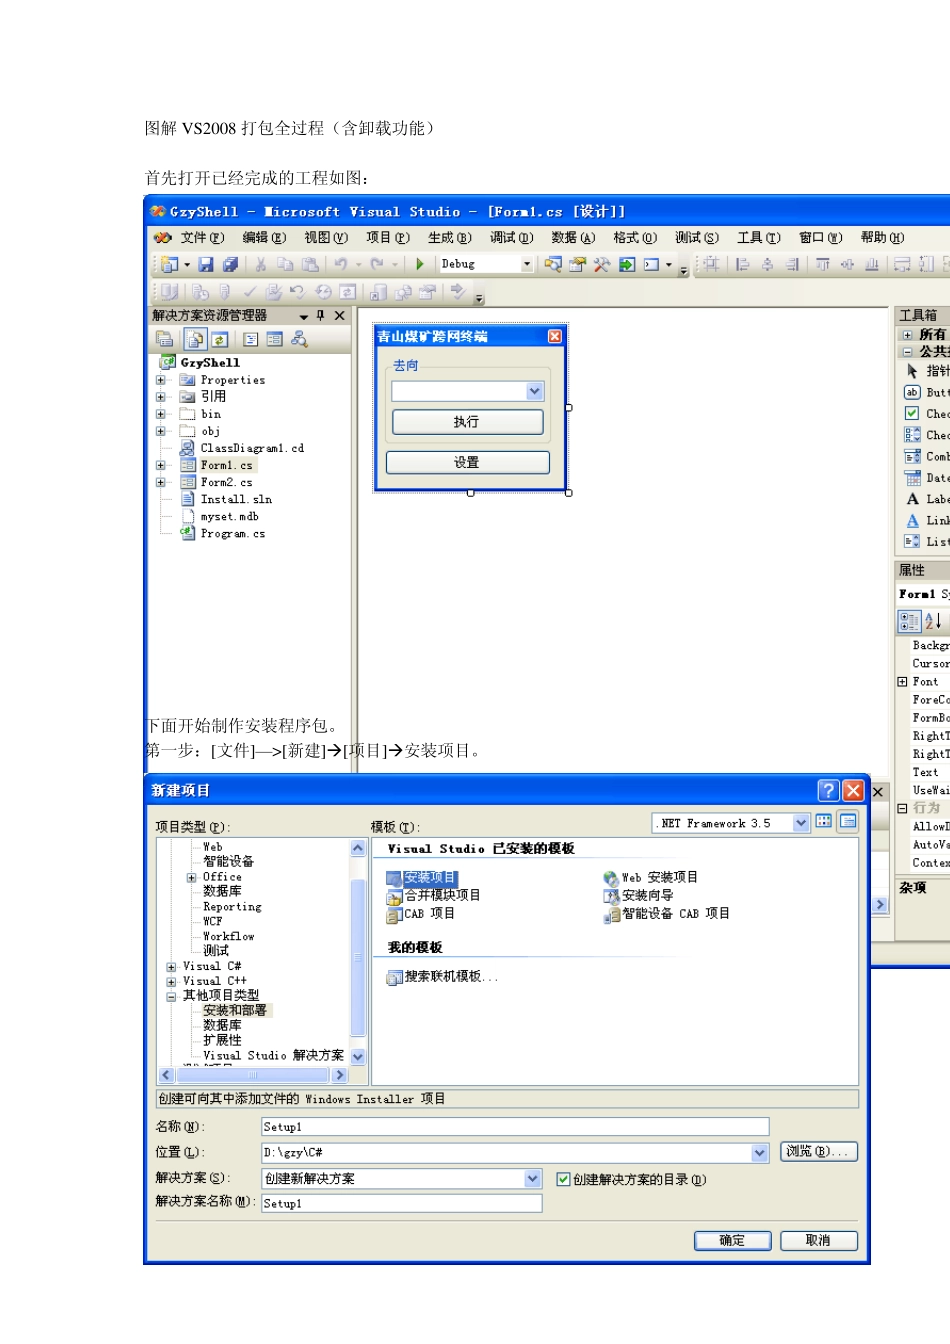This screenshot has width=950, height=1344.
Task: Switch template list to large icons view
Action: [x=824, y=821]
